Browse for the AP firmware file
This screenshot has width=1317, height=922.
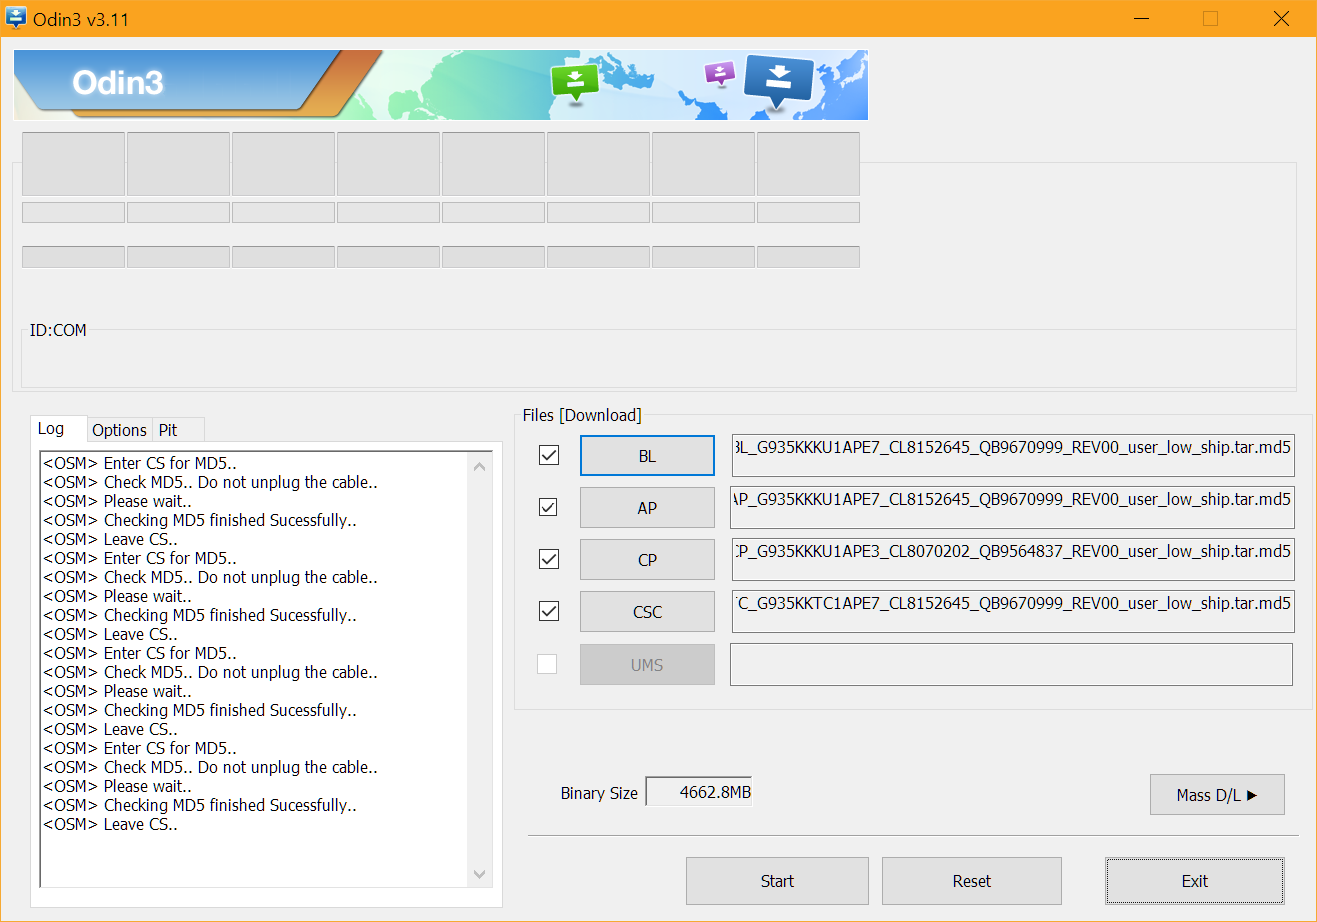click(x=647, y=508)
